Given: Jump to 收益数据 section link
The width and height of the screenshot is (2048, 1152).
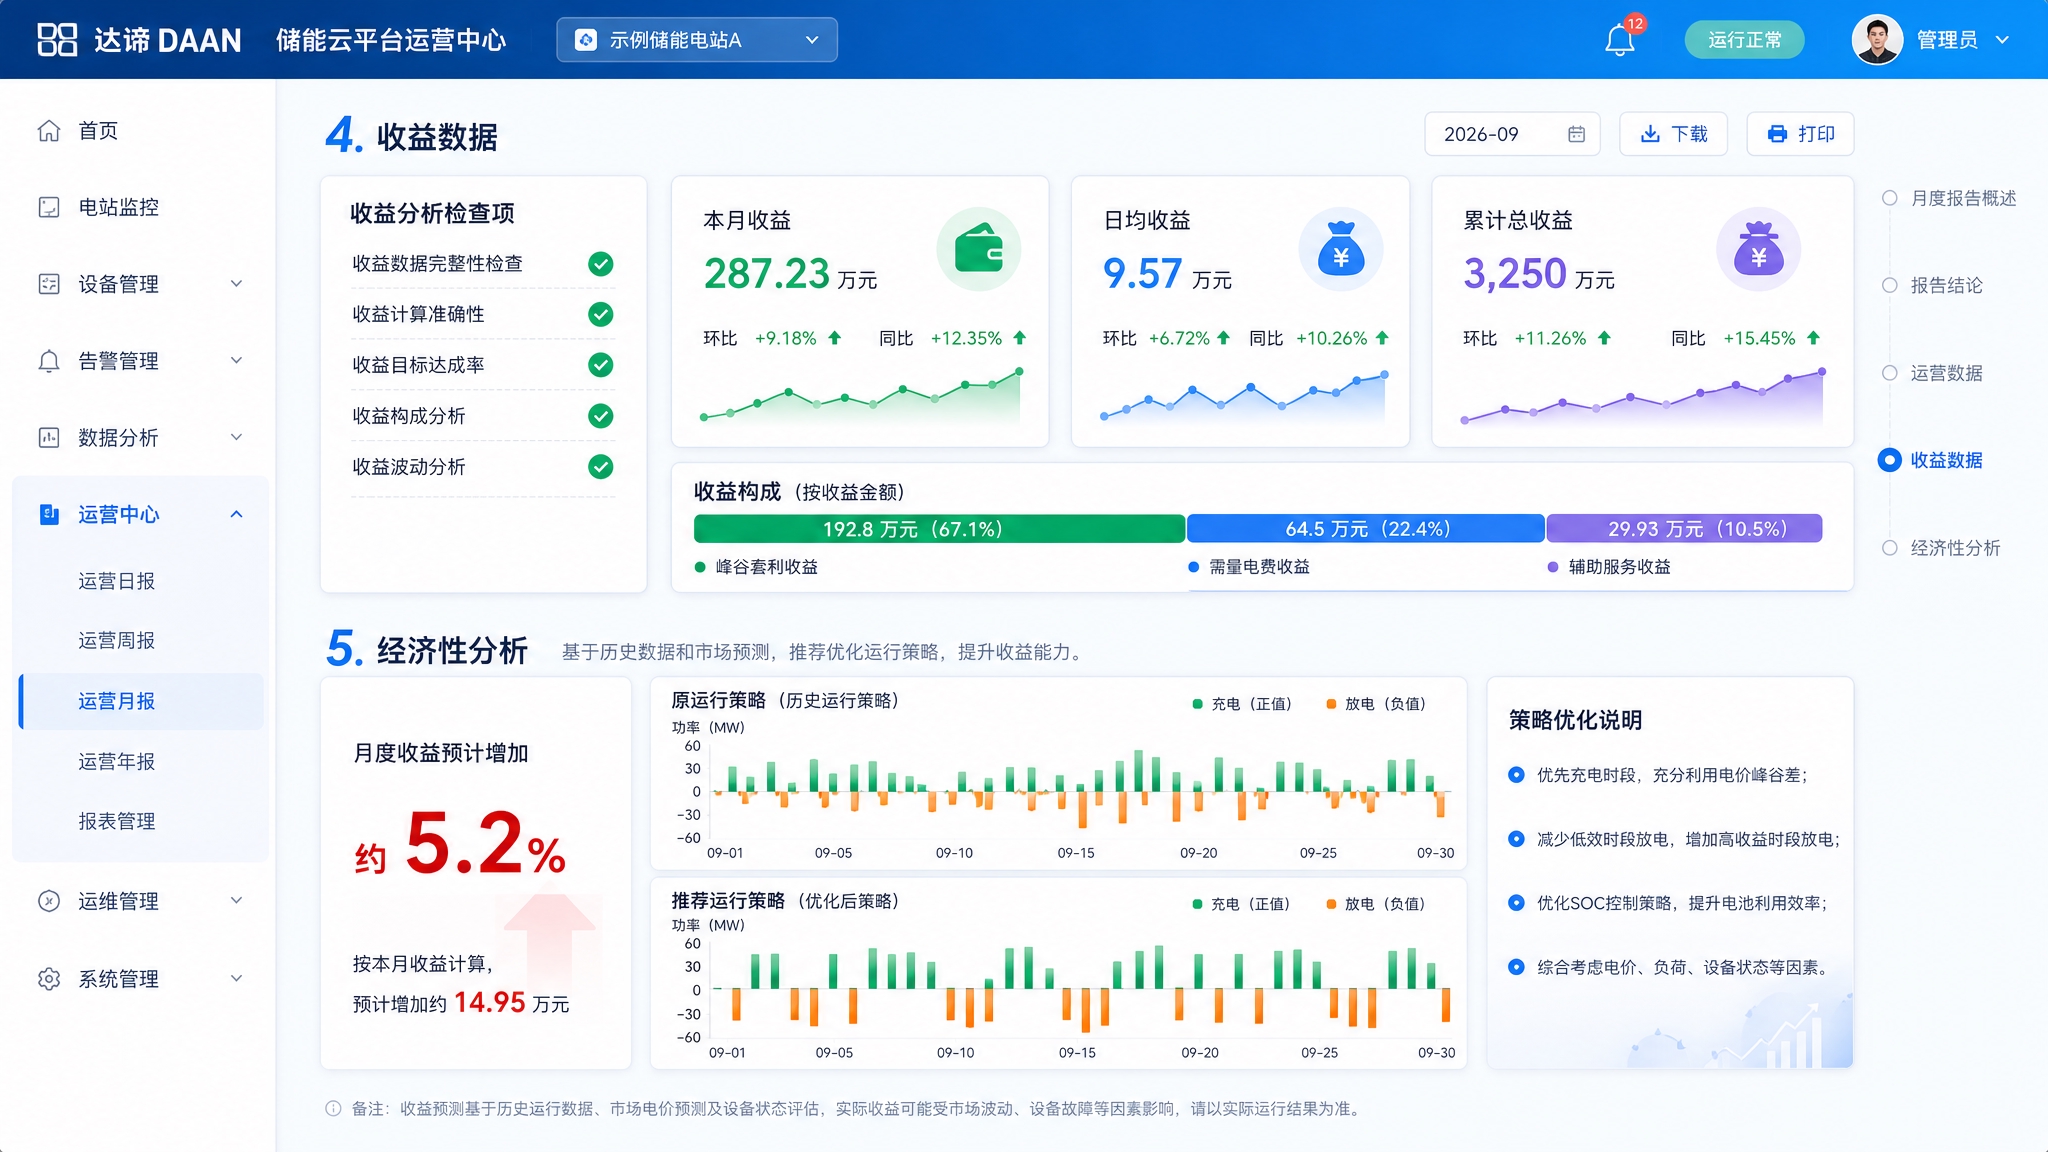Looking at the screenshot, I should tap(1946, 460).
